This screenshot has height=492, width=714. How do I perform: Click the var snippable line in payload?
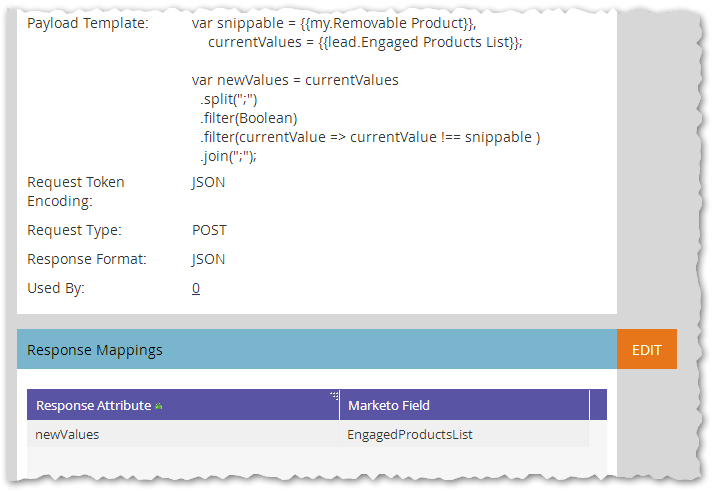(334, 23)
